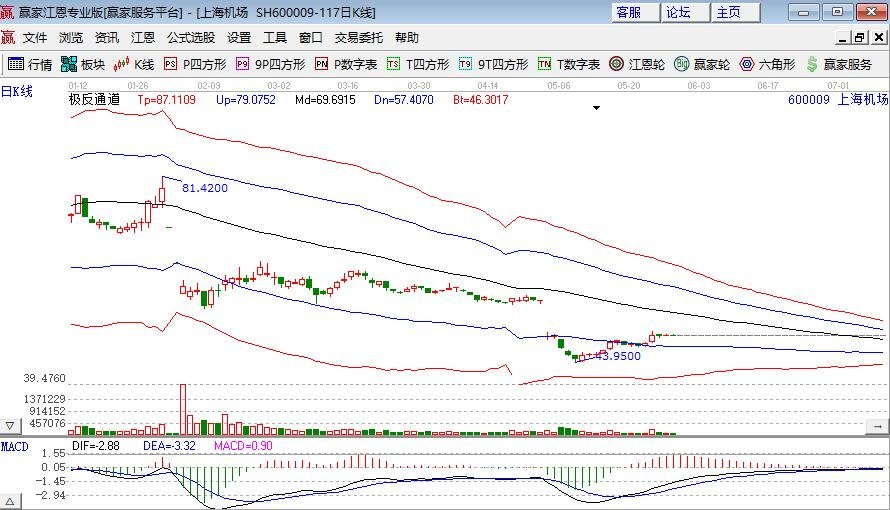Open the P数字表 tool
The height and width of the screenshot is (510, 890).
[x=346, y=64]
